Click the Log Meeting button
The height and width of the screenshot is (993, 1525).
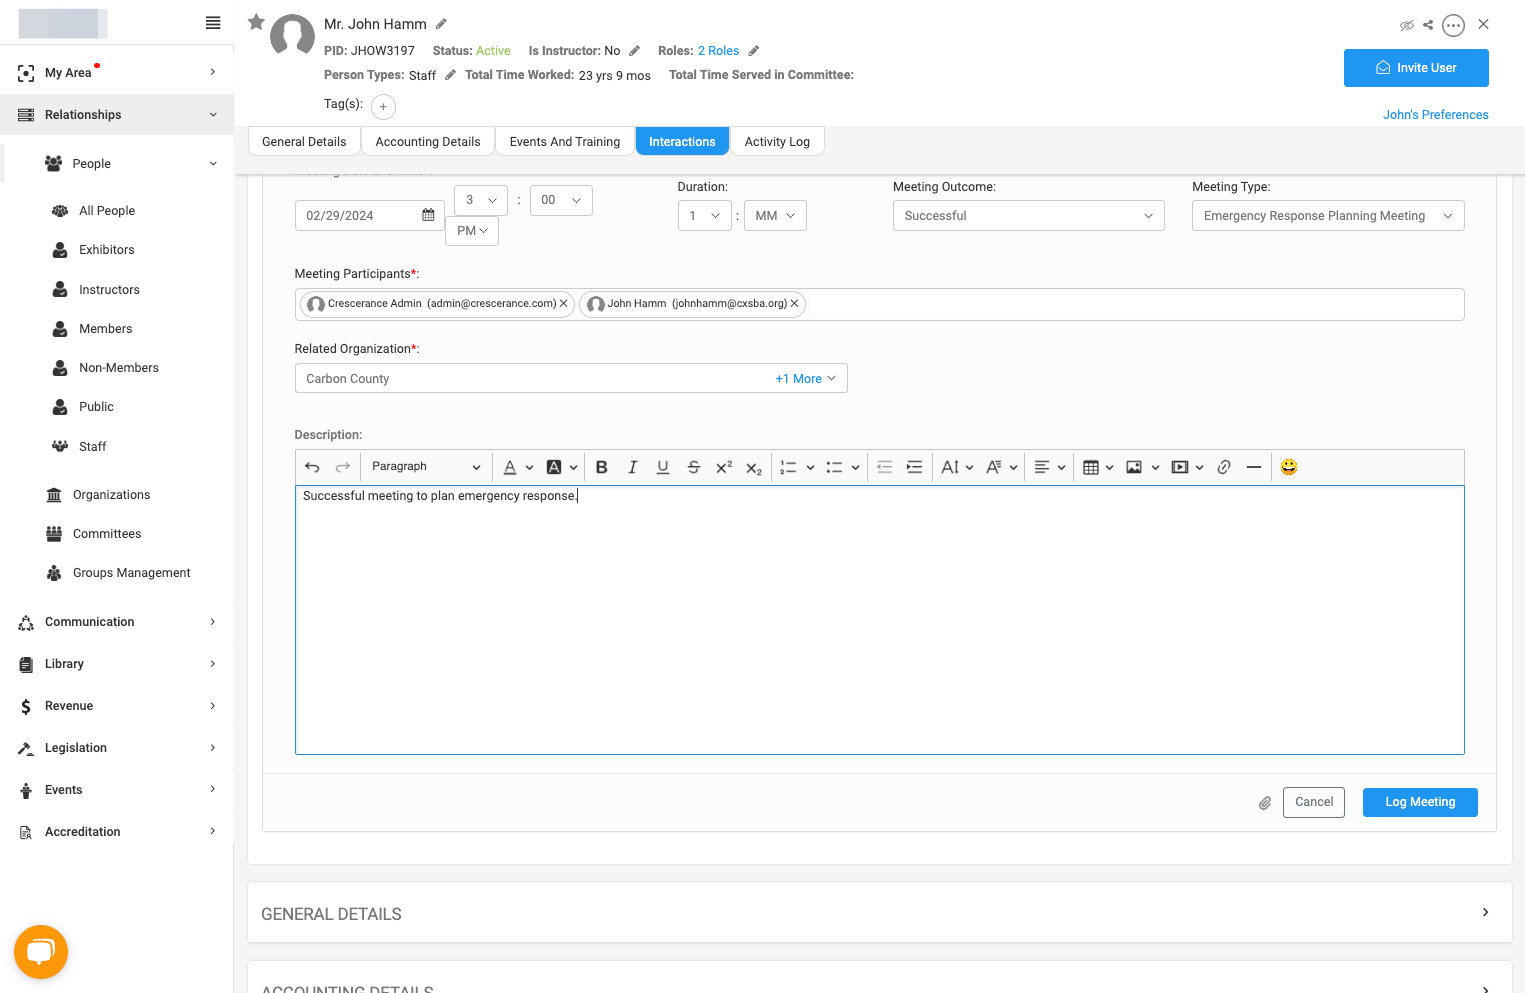1420,802
